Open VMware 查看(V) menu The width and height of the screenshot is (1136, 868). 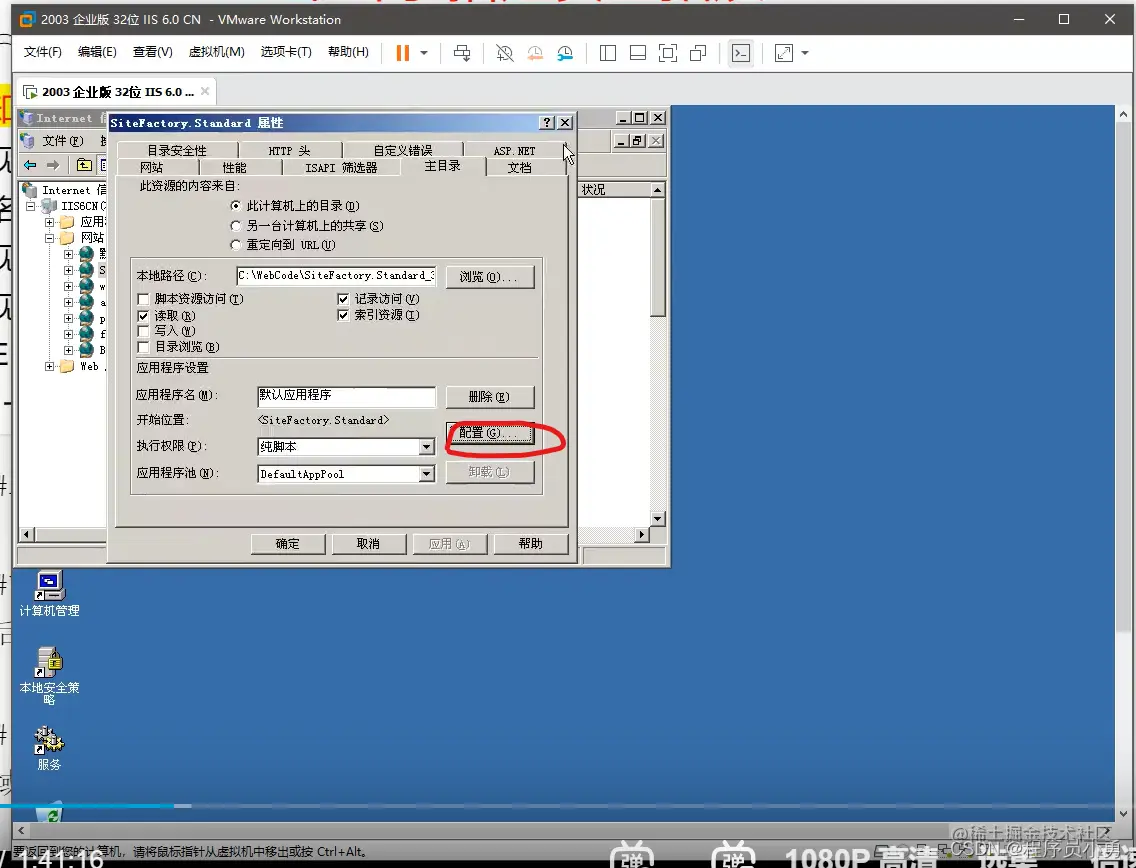[x=152, y=52]
